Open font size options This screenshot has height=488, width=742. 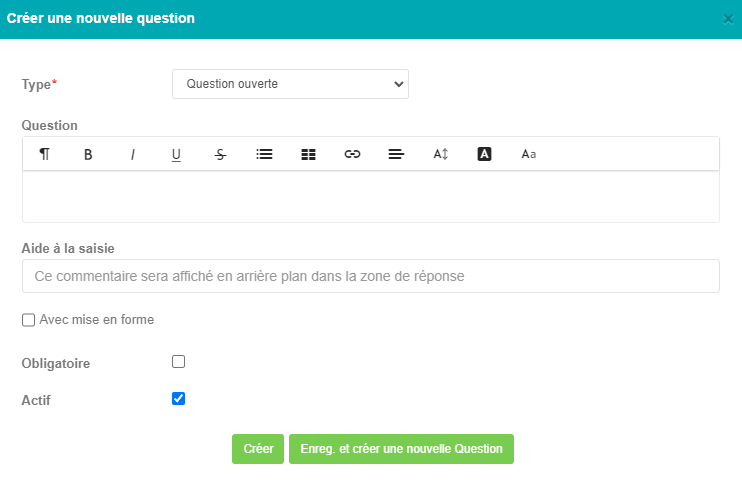click(441, 154)
